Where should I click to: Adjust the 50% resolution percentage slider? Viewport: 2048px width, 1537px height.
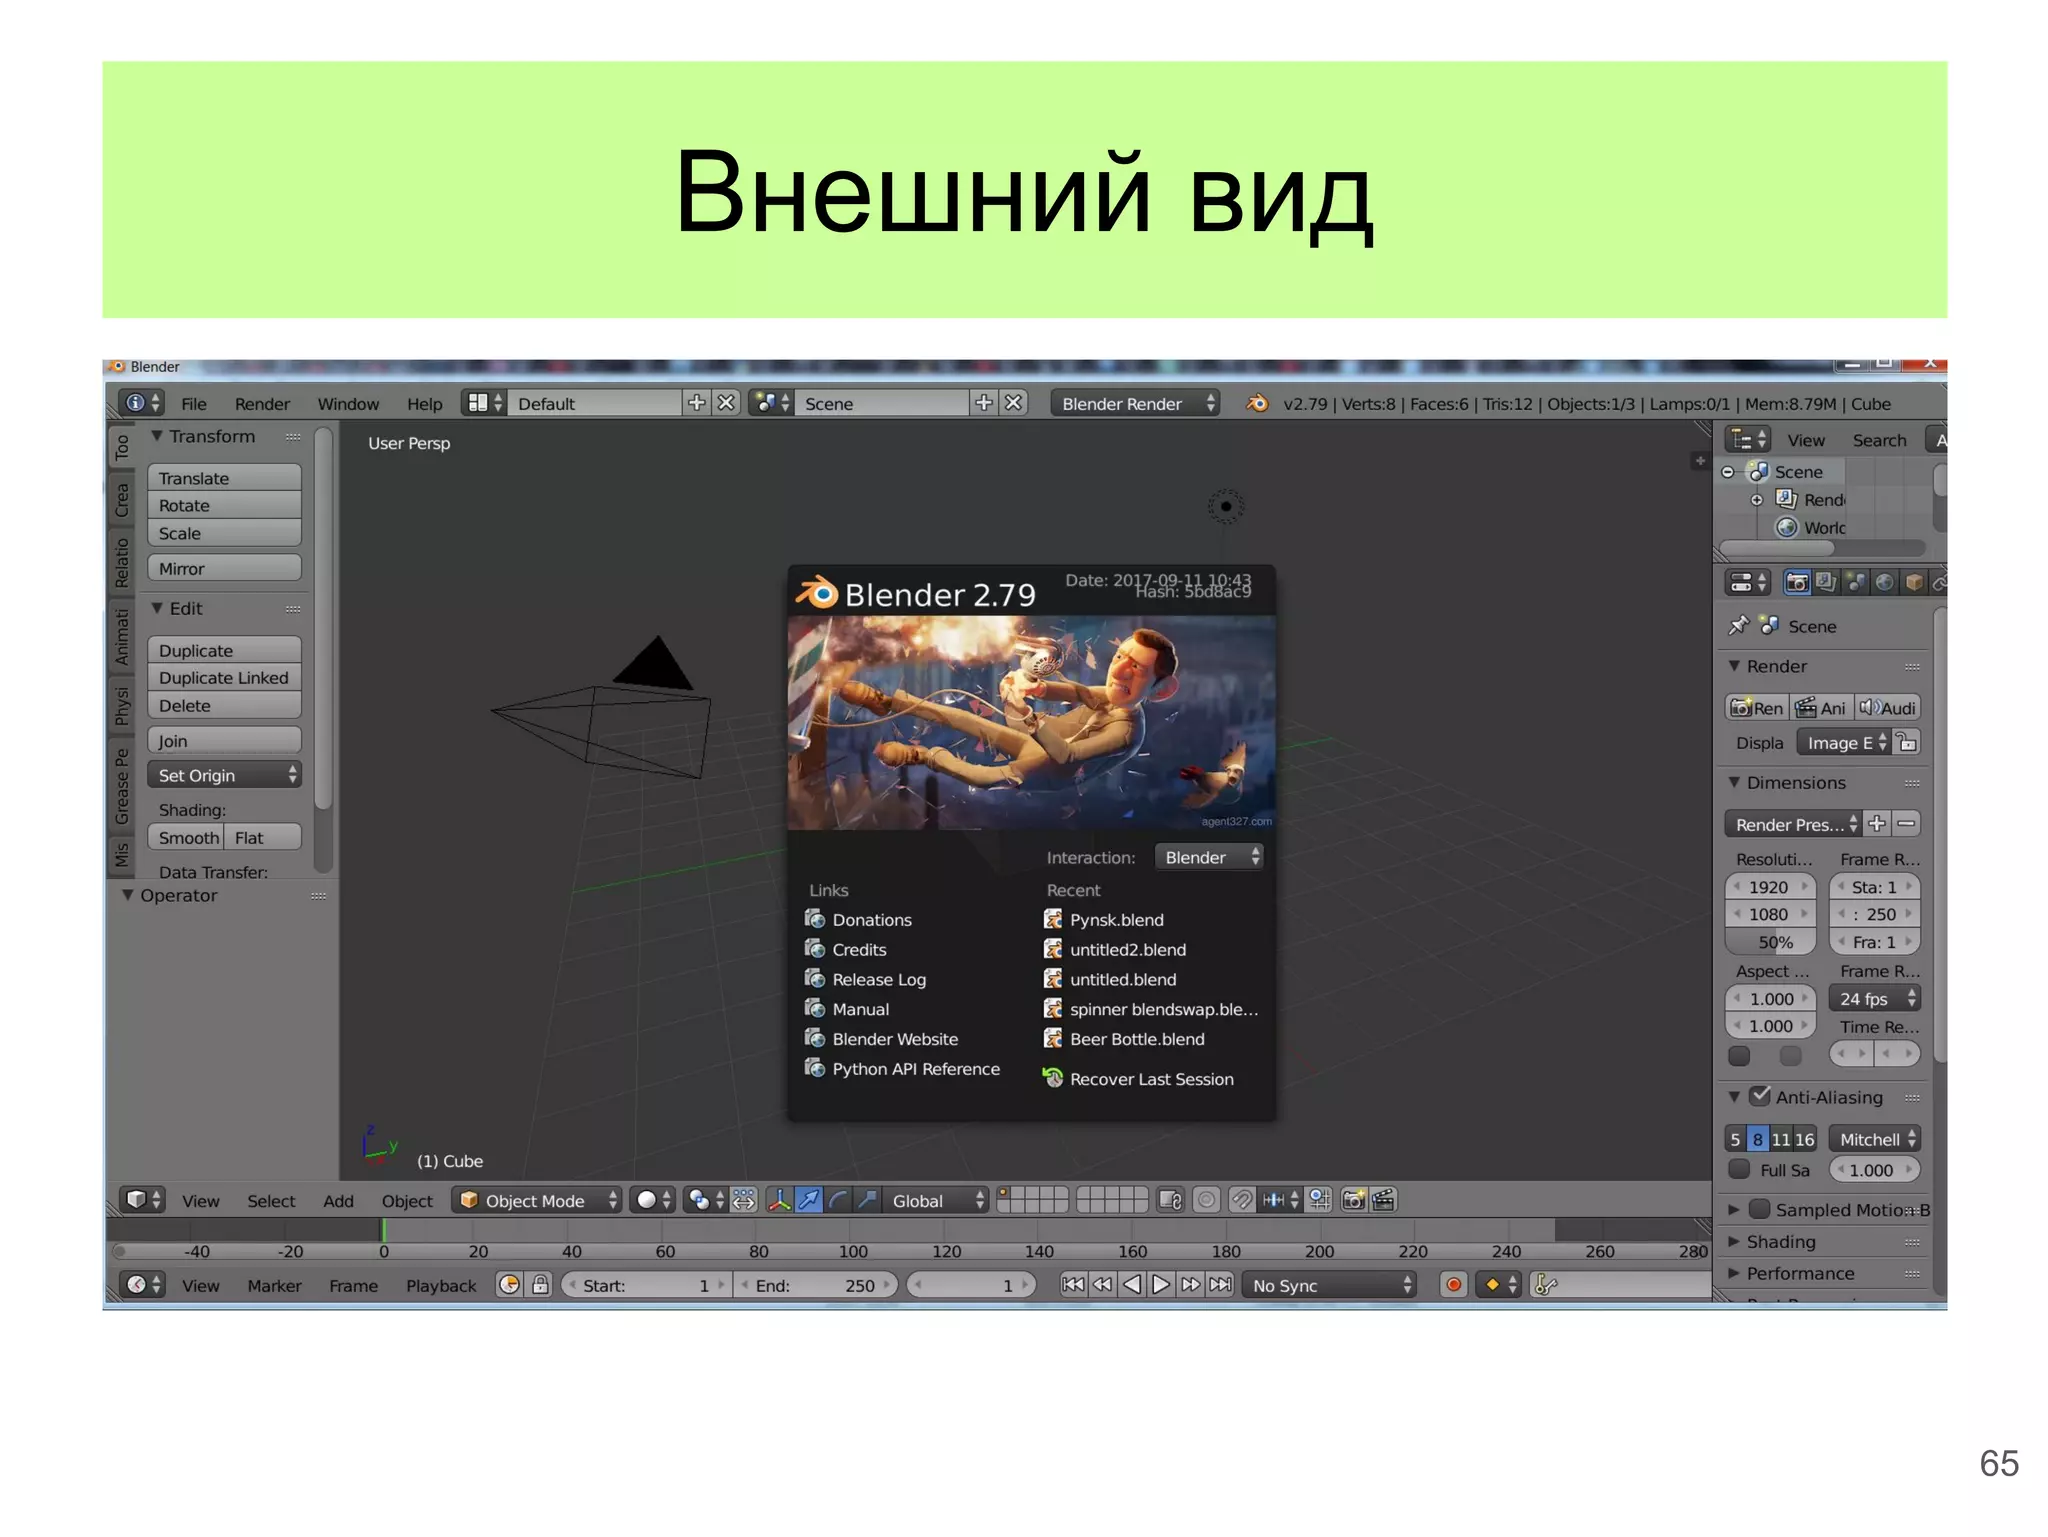pos(1770,942)
